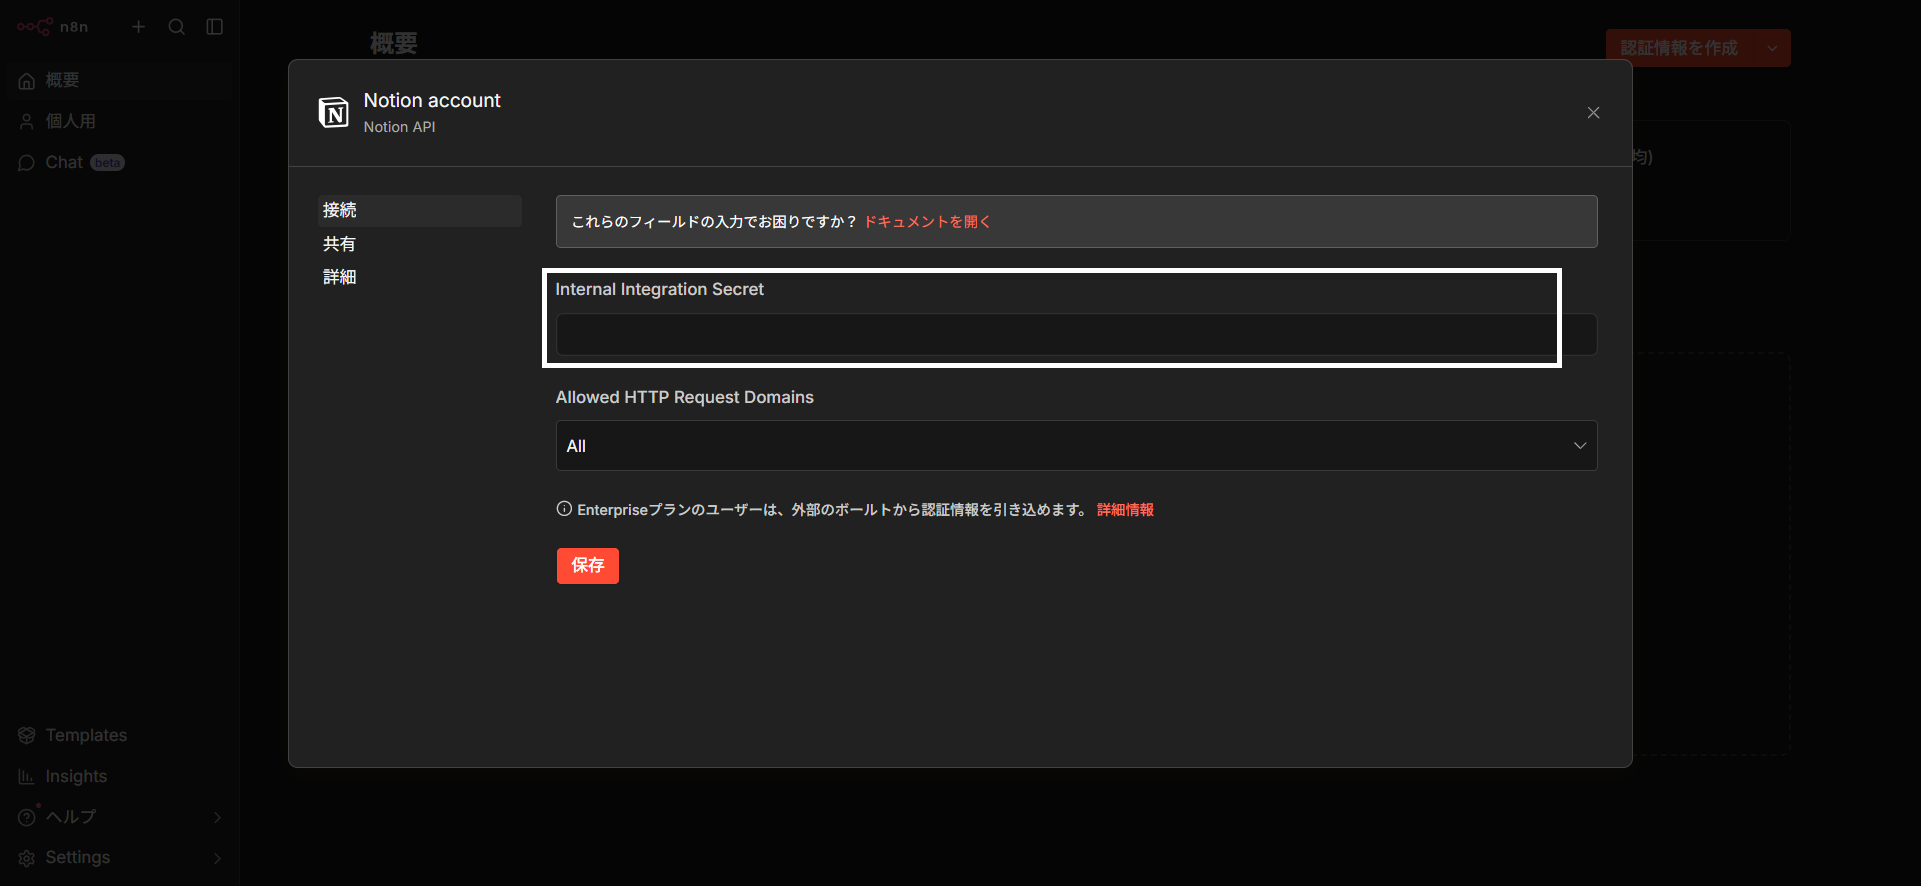Click the Notion logo icon in dialog
Viewport: 1921px width, 886px height.
[334, 113]
